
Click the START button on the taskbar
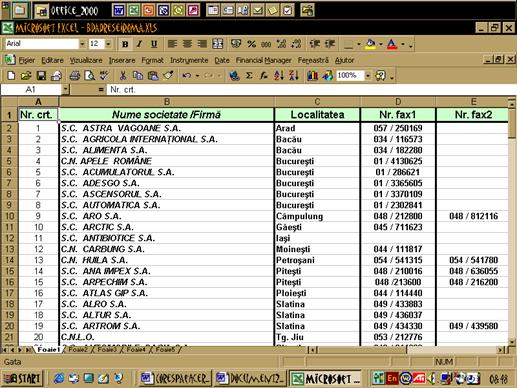coord(22,379)
